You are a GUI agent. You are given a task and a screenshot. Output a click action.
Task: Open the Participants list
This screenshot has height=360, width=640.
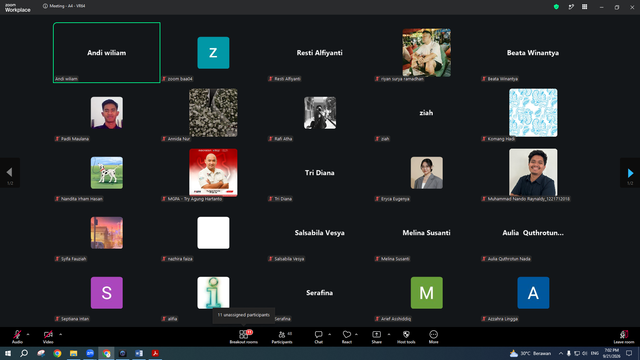pyautogui.click(x=282, y=337)
